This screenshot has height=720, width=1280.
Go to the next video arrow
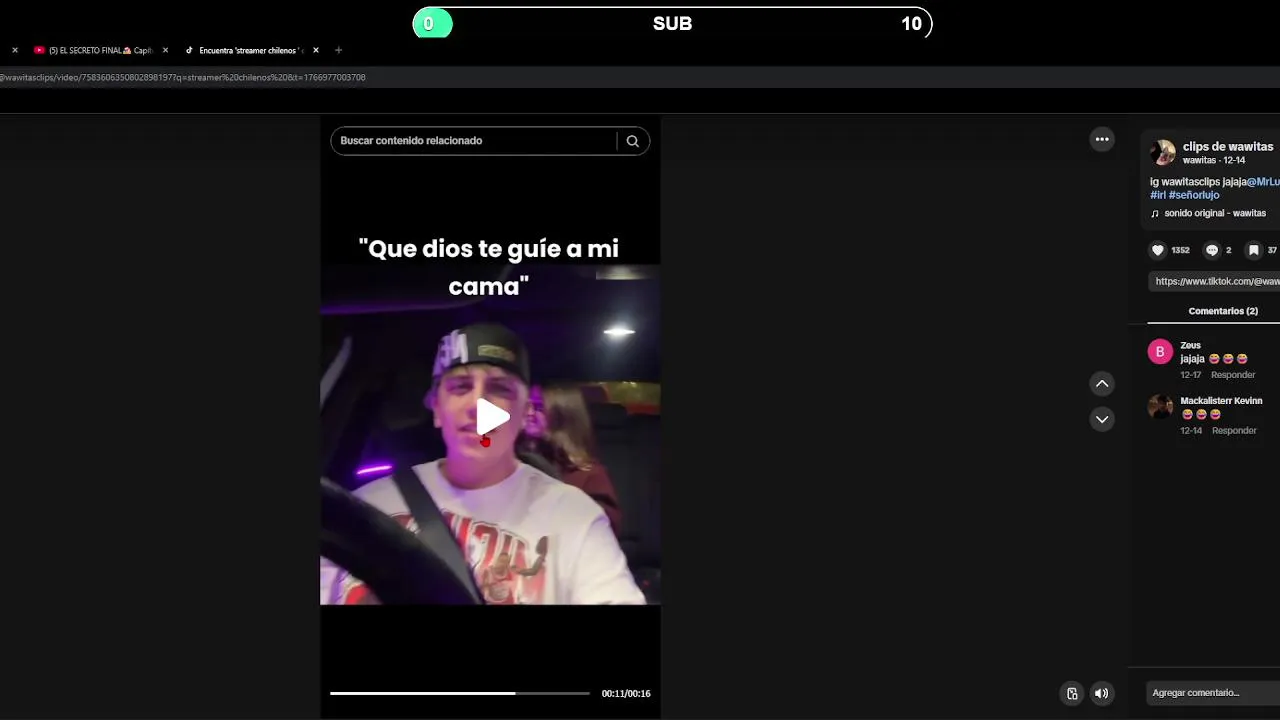coord(1102,419)
